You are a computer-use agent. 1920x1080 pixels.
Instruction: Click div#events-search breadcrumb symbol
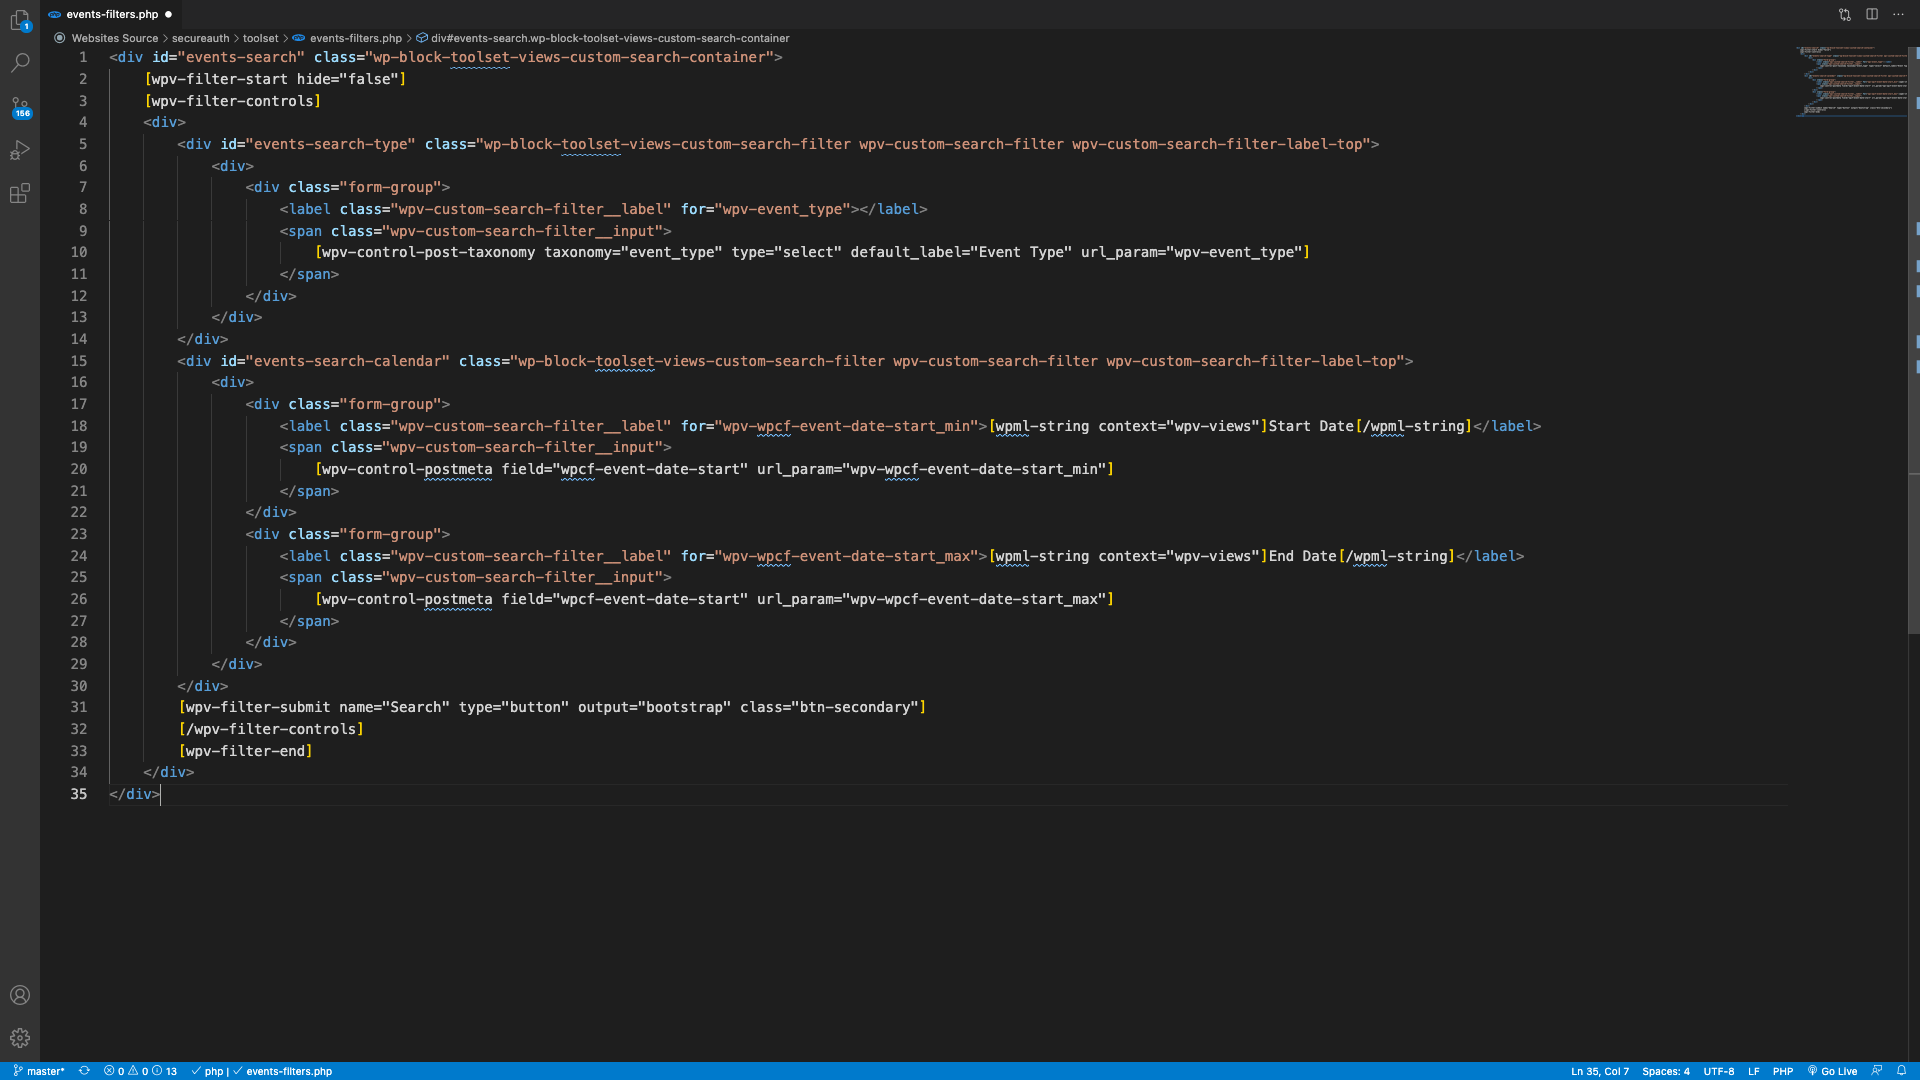609,38
